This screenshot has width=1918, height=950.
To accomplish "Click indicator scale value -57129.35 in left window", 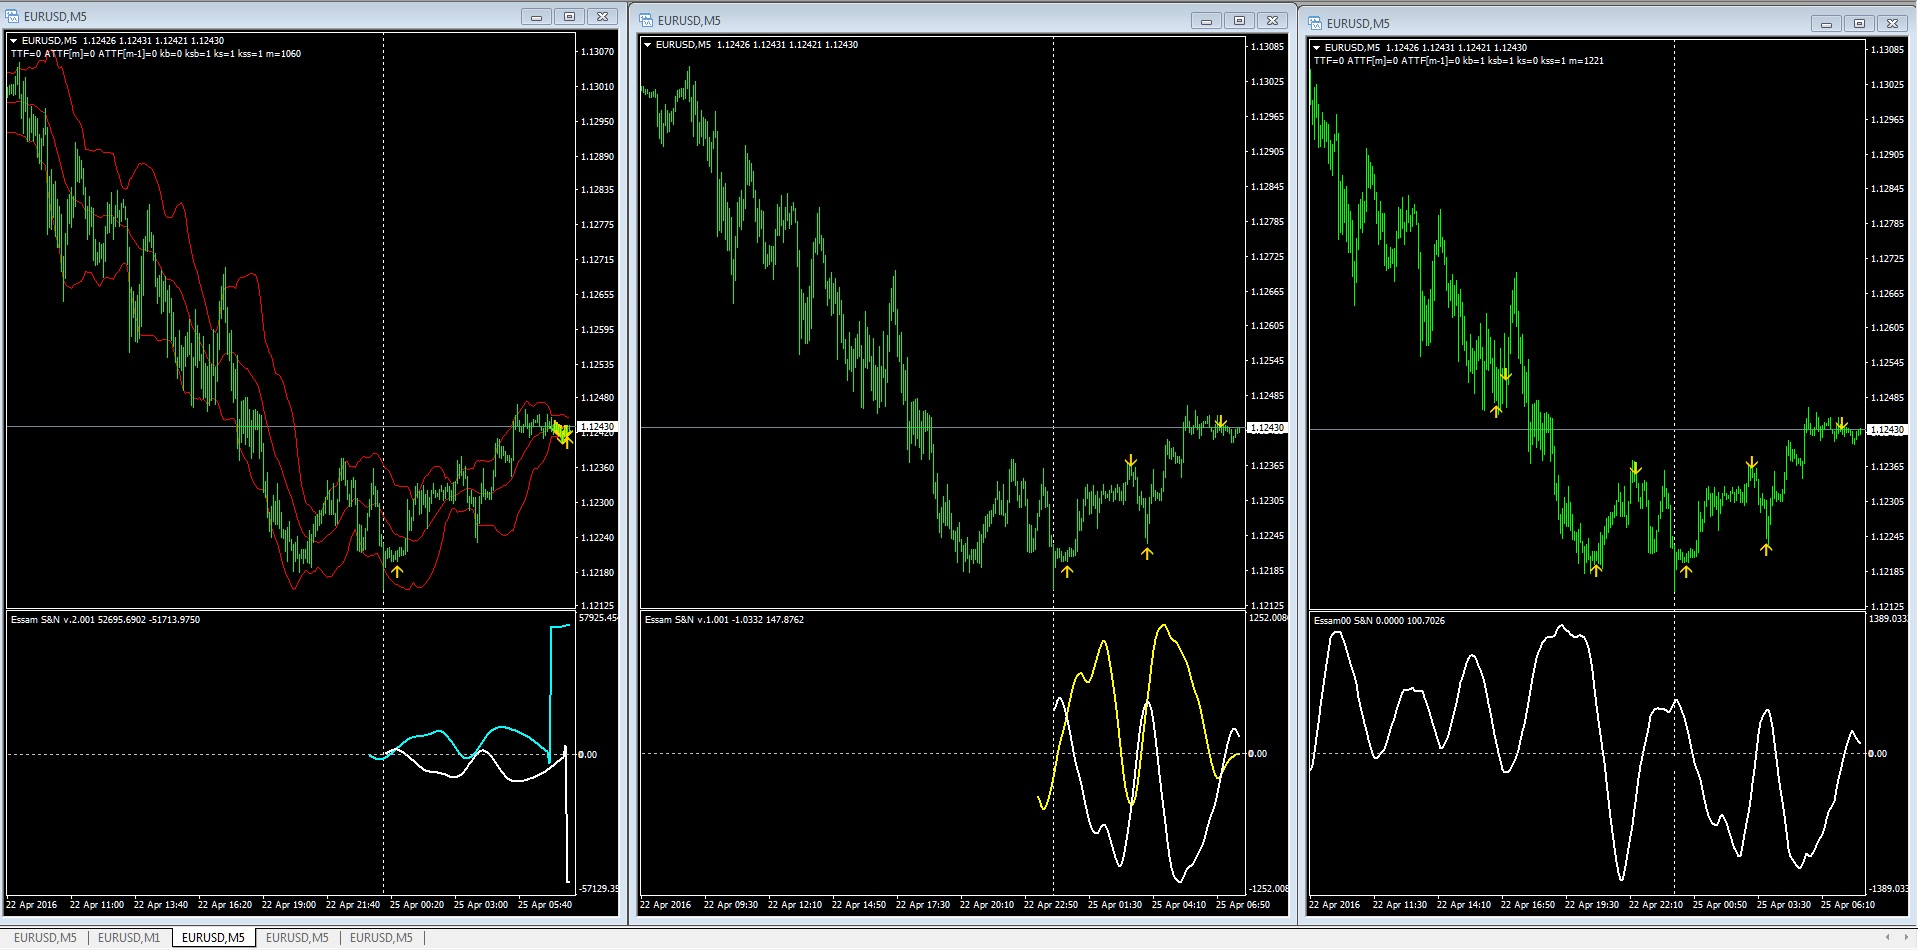I will 598,889.
